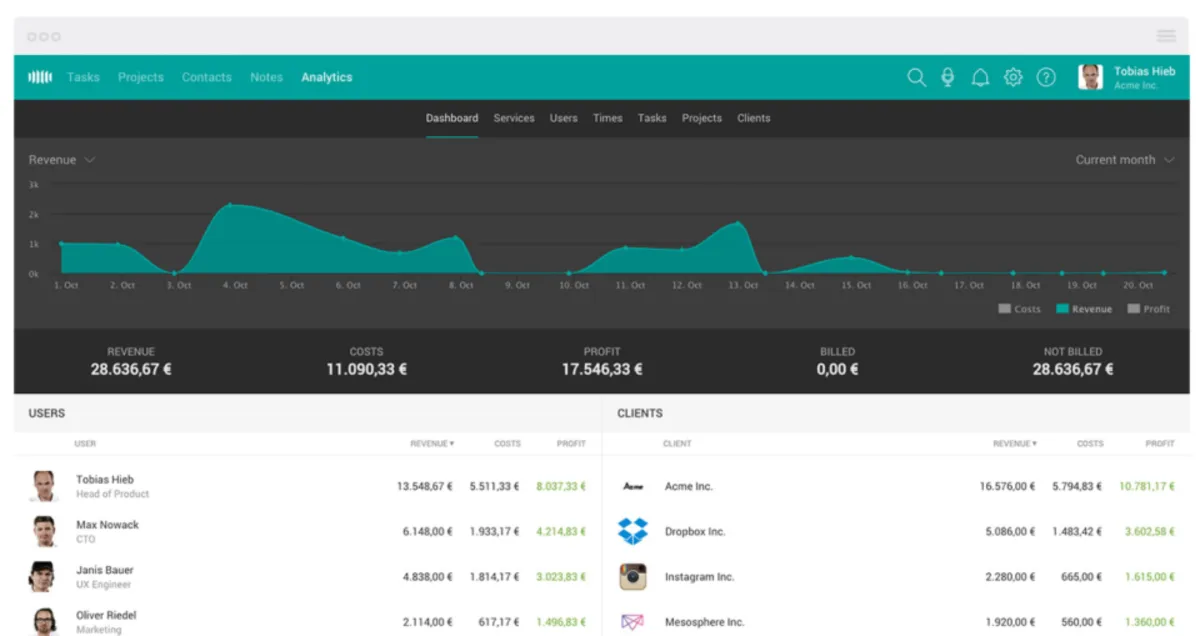Click the USER column header
Screen dimensions: 1200x636
[85, 443]
